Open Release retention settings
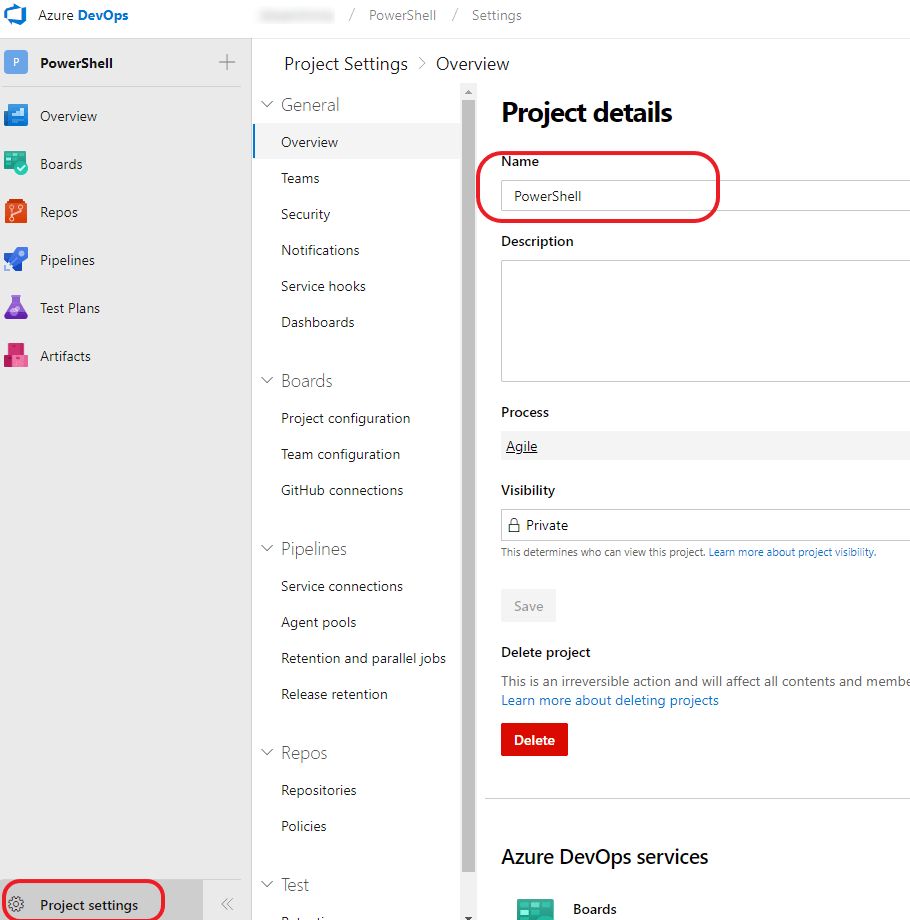This screenshot has width=910, height=920. click(334, 694)
